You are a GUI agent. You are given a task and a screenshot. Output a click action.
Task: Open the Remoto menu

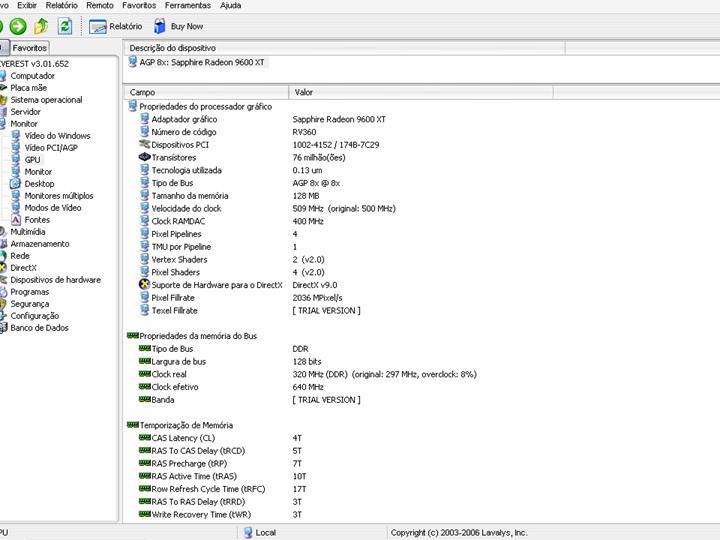click(100, 6)
